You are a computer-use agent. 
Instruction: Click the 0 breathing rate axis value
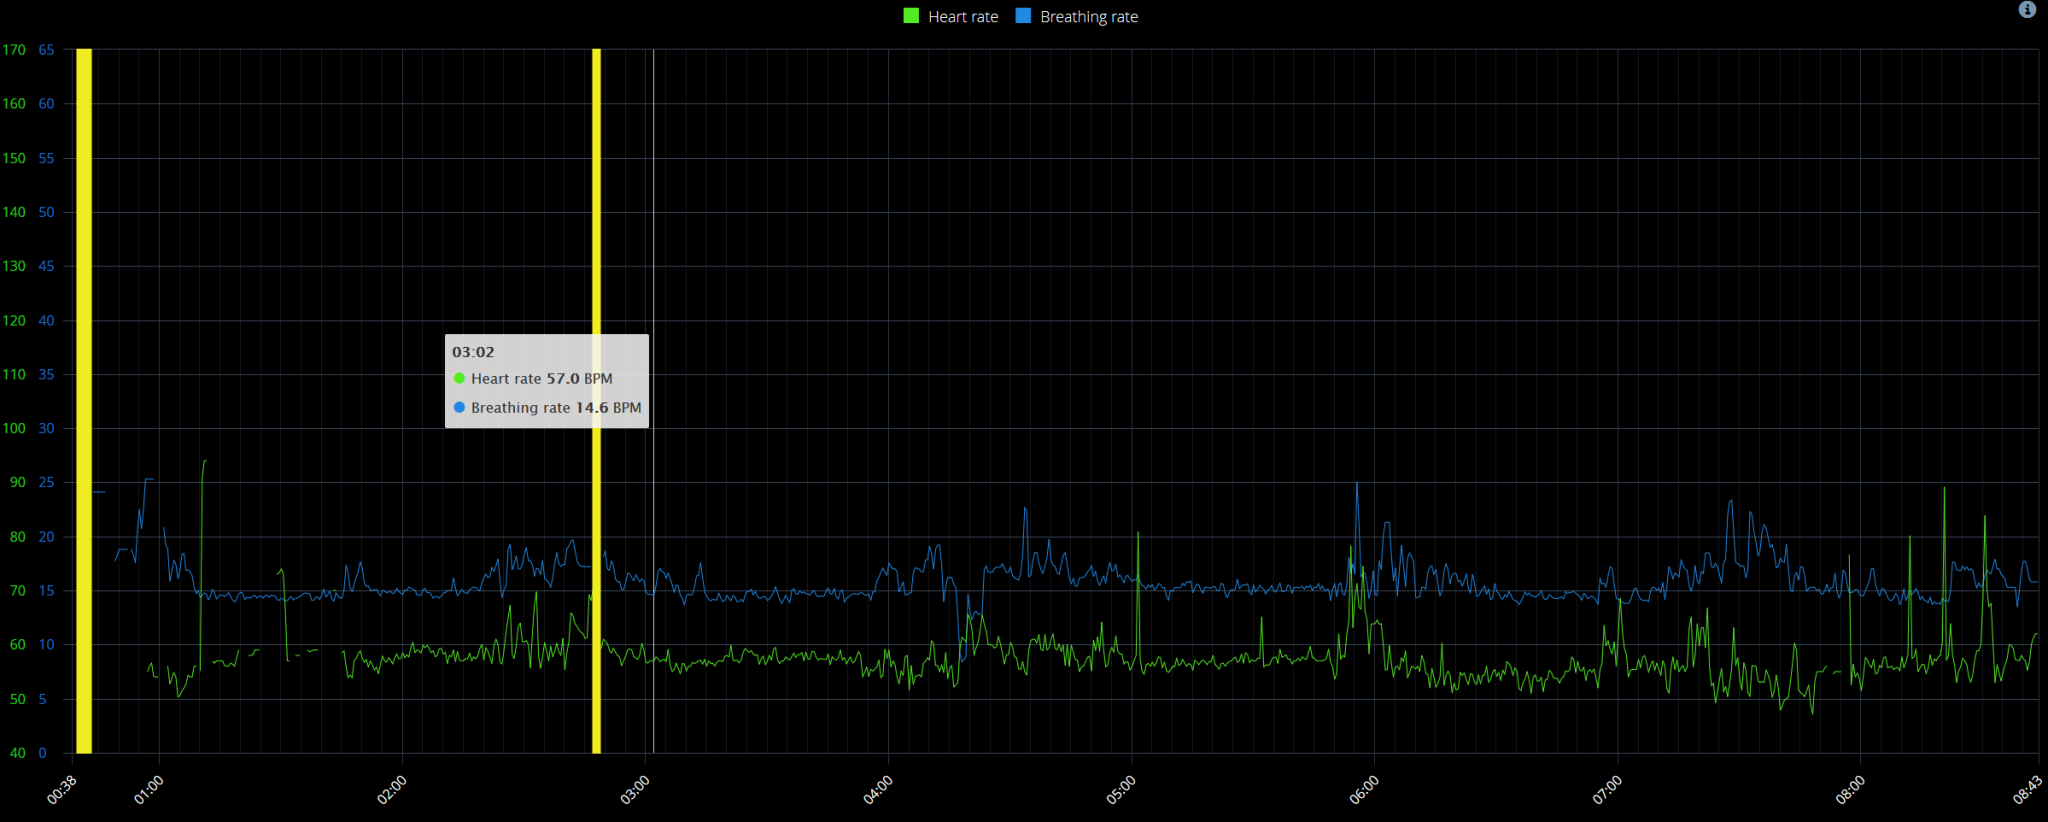click(42, 753)
